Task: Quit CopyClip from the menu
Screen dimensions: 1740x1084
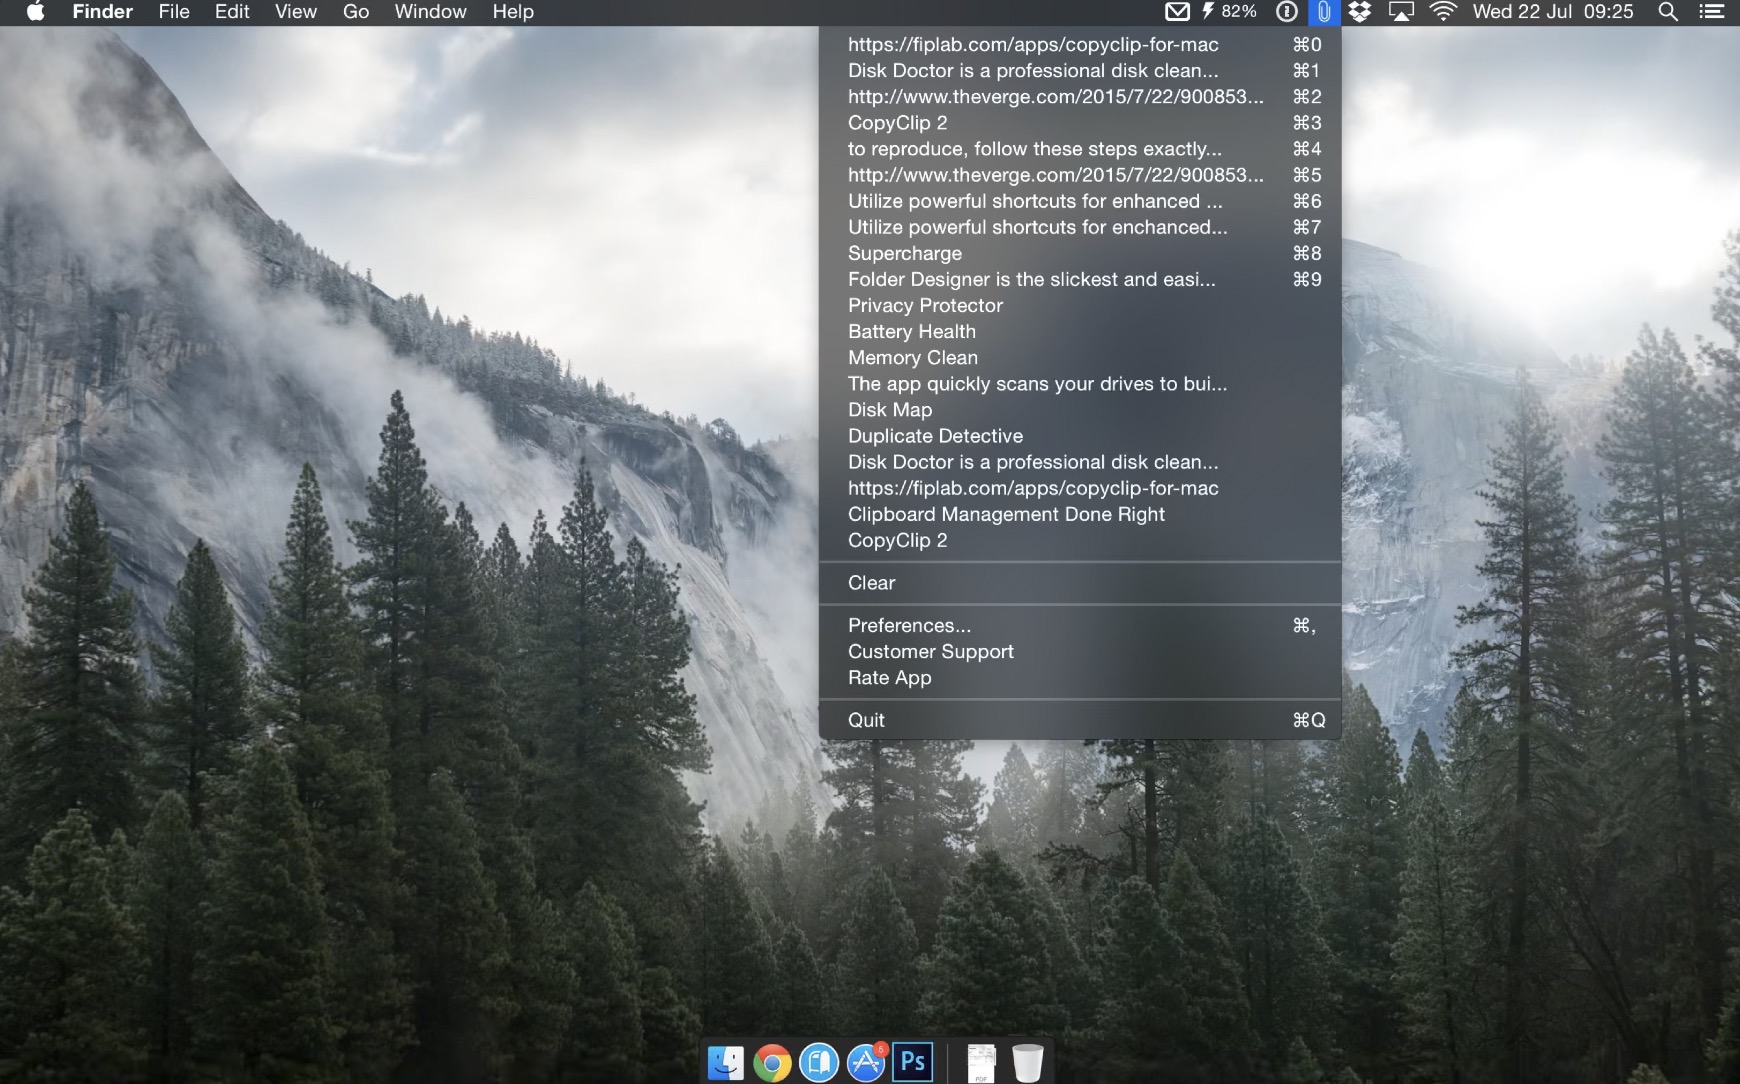Action: click(x=866, y=720)
